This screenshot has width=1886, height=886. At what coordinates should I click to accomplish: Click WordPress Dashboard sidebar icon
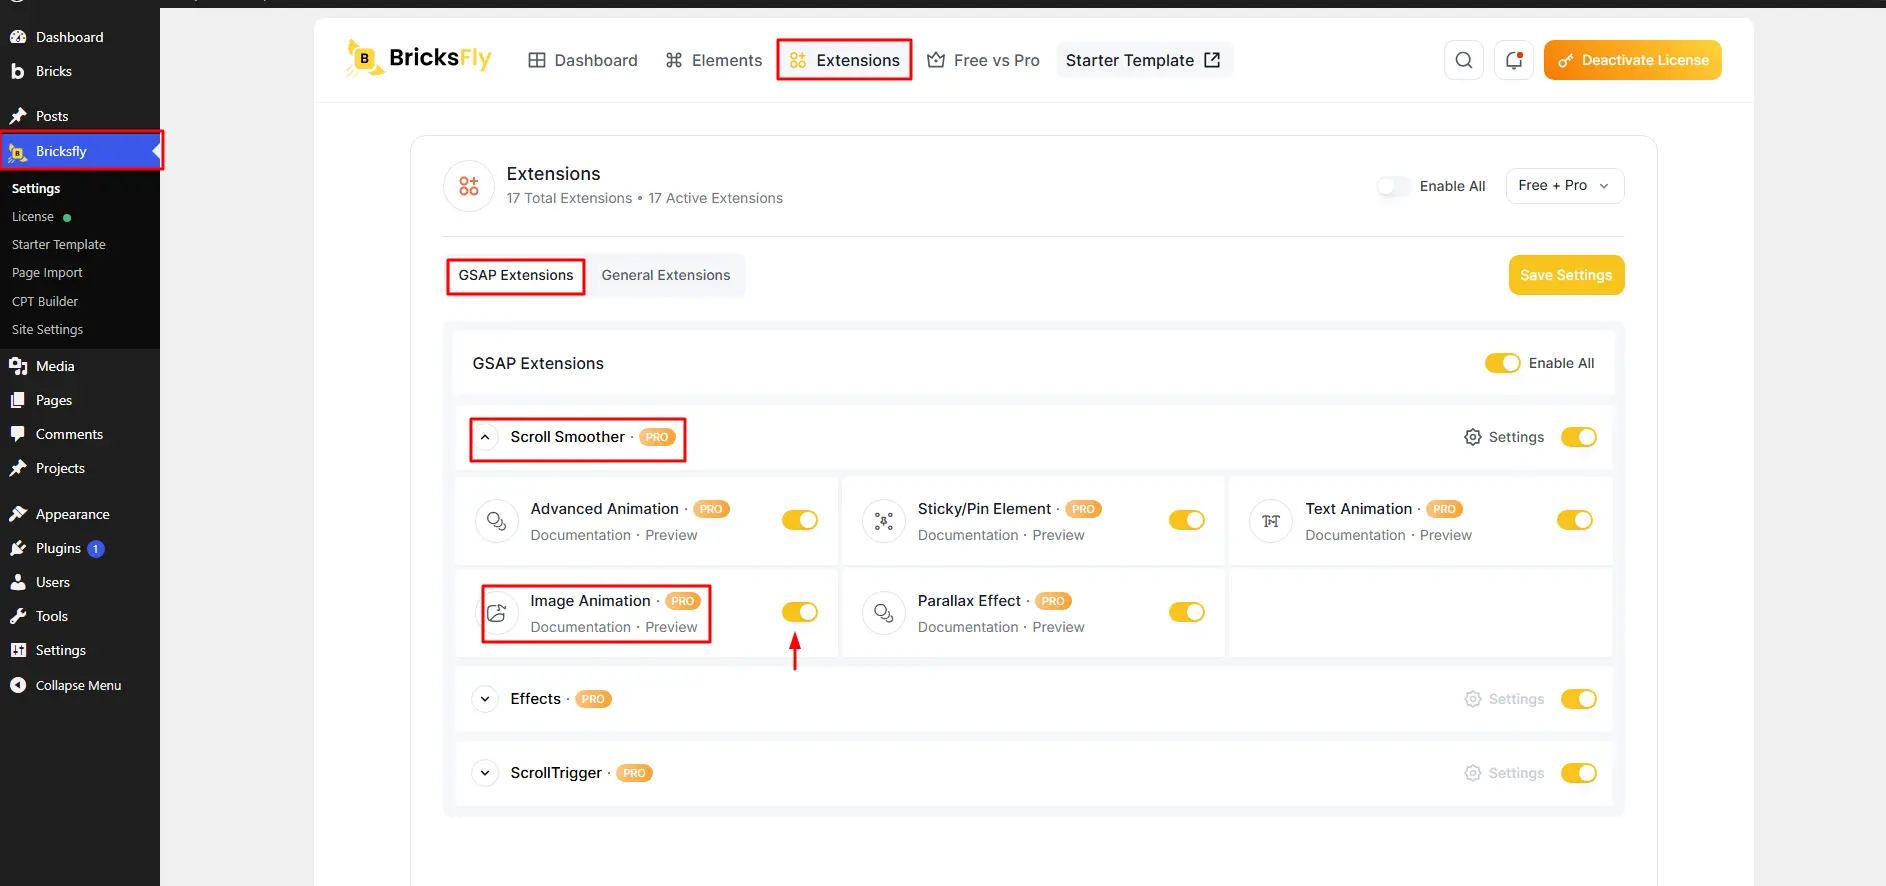(x=18, y=37)
